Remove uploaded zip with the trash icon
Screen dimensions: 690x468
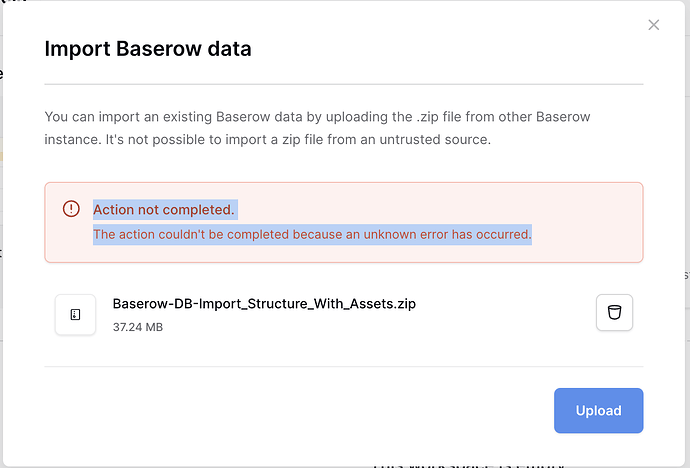pyautogui.click(x=614, y=312)
